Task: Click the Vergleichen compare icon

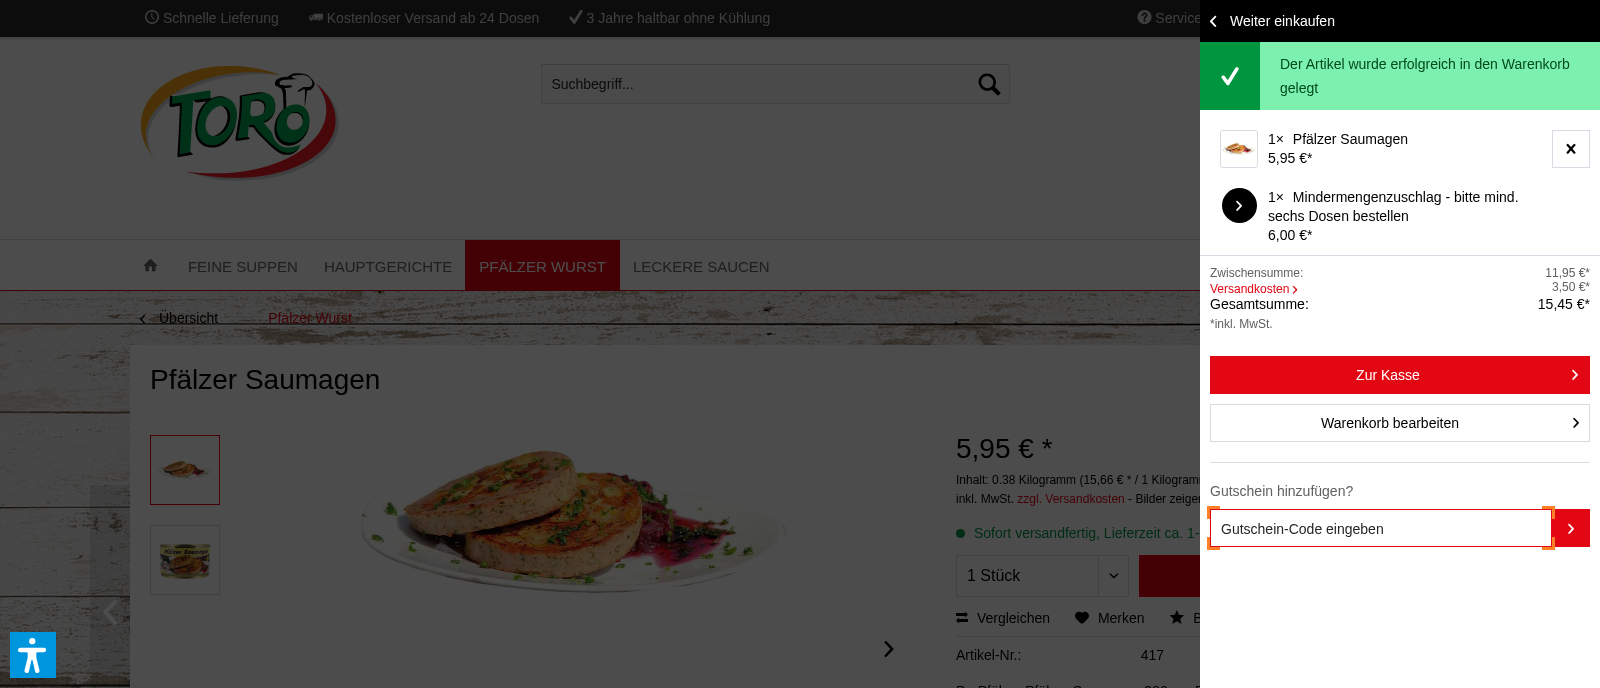Action: coord(962,618)
